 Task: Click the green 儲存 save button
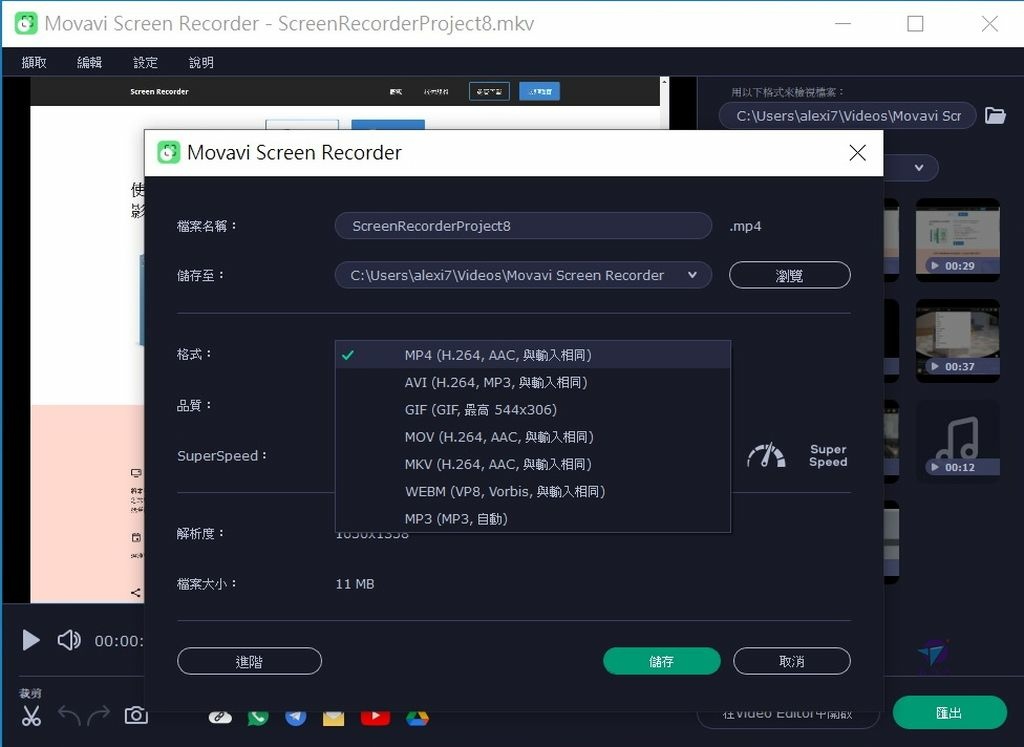pyautogui.click(x=662, y=661)
